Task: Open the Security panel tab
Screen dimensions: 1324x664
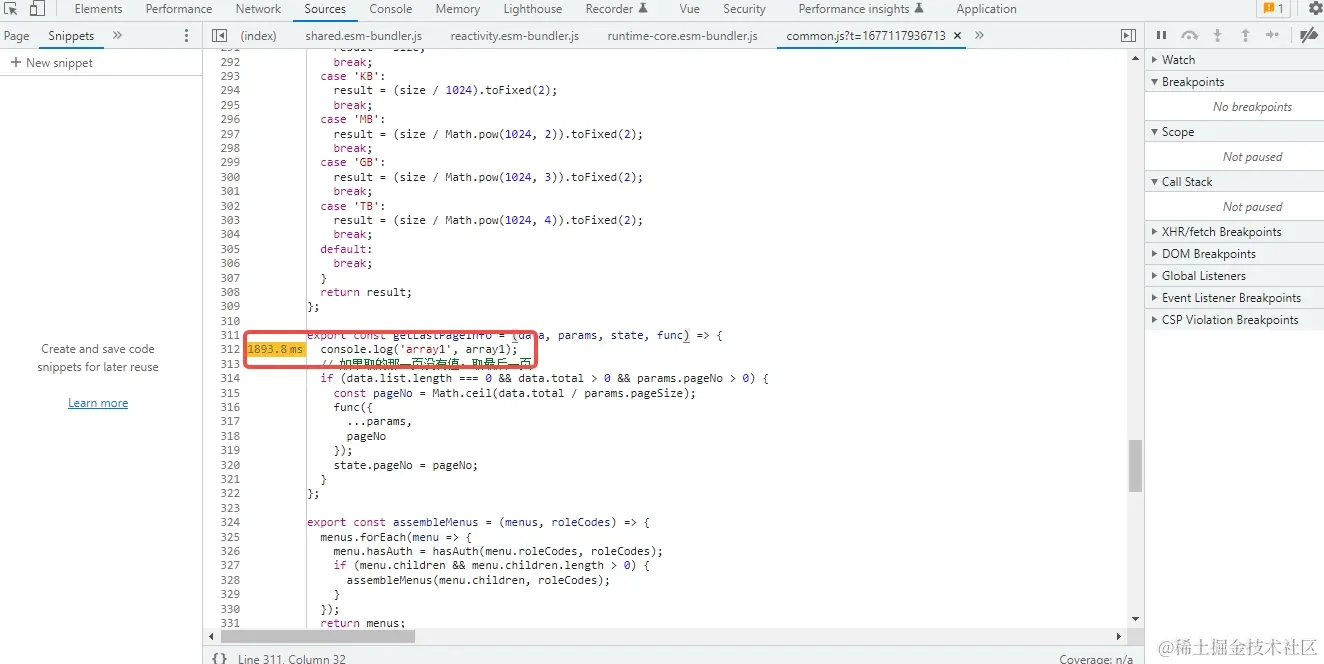Action: click(744, 9)
